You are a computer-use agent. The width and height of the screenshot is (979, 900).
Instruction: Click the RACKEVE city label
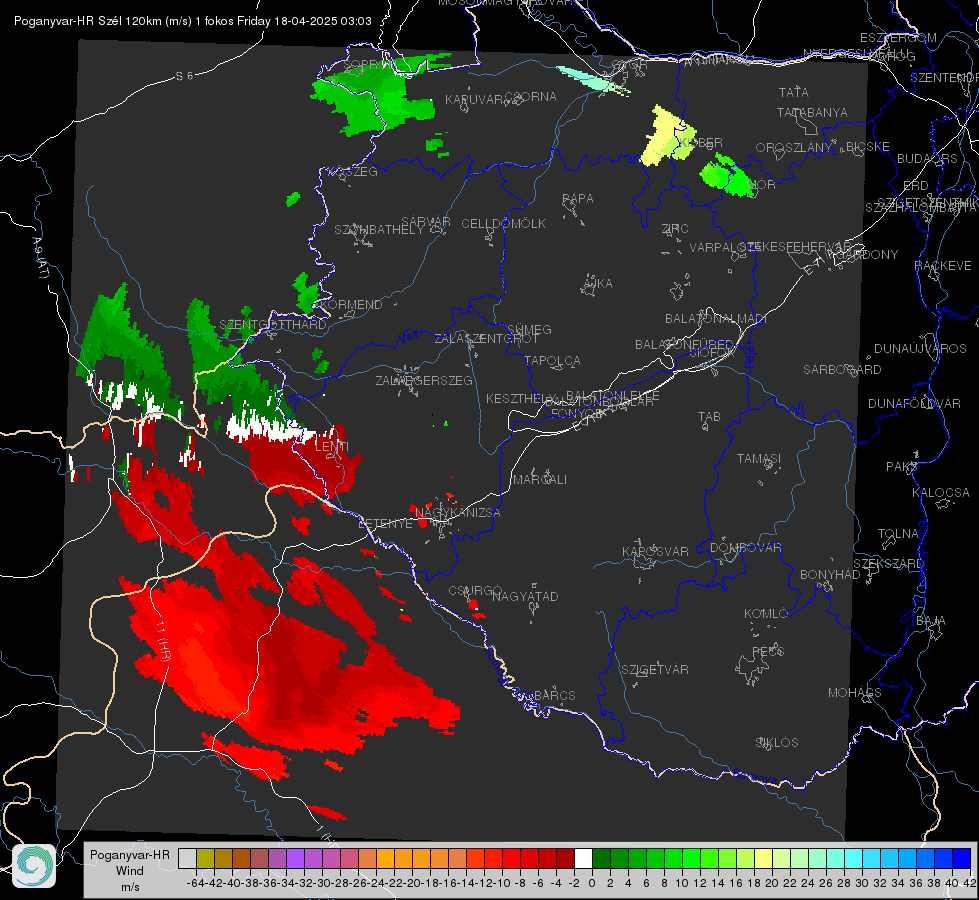(943, 266)
